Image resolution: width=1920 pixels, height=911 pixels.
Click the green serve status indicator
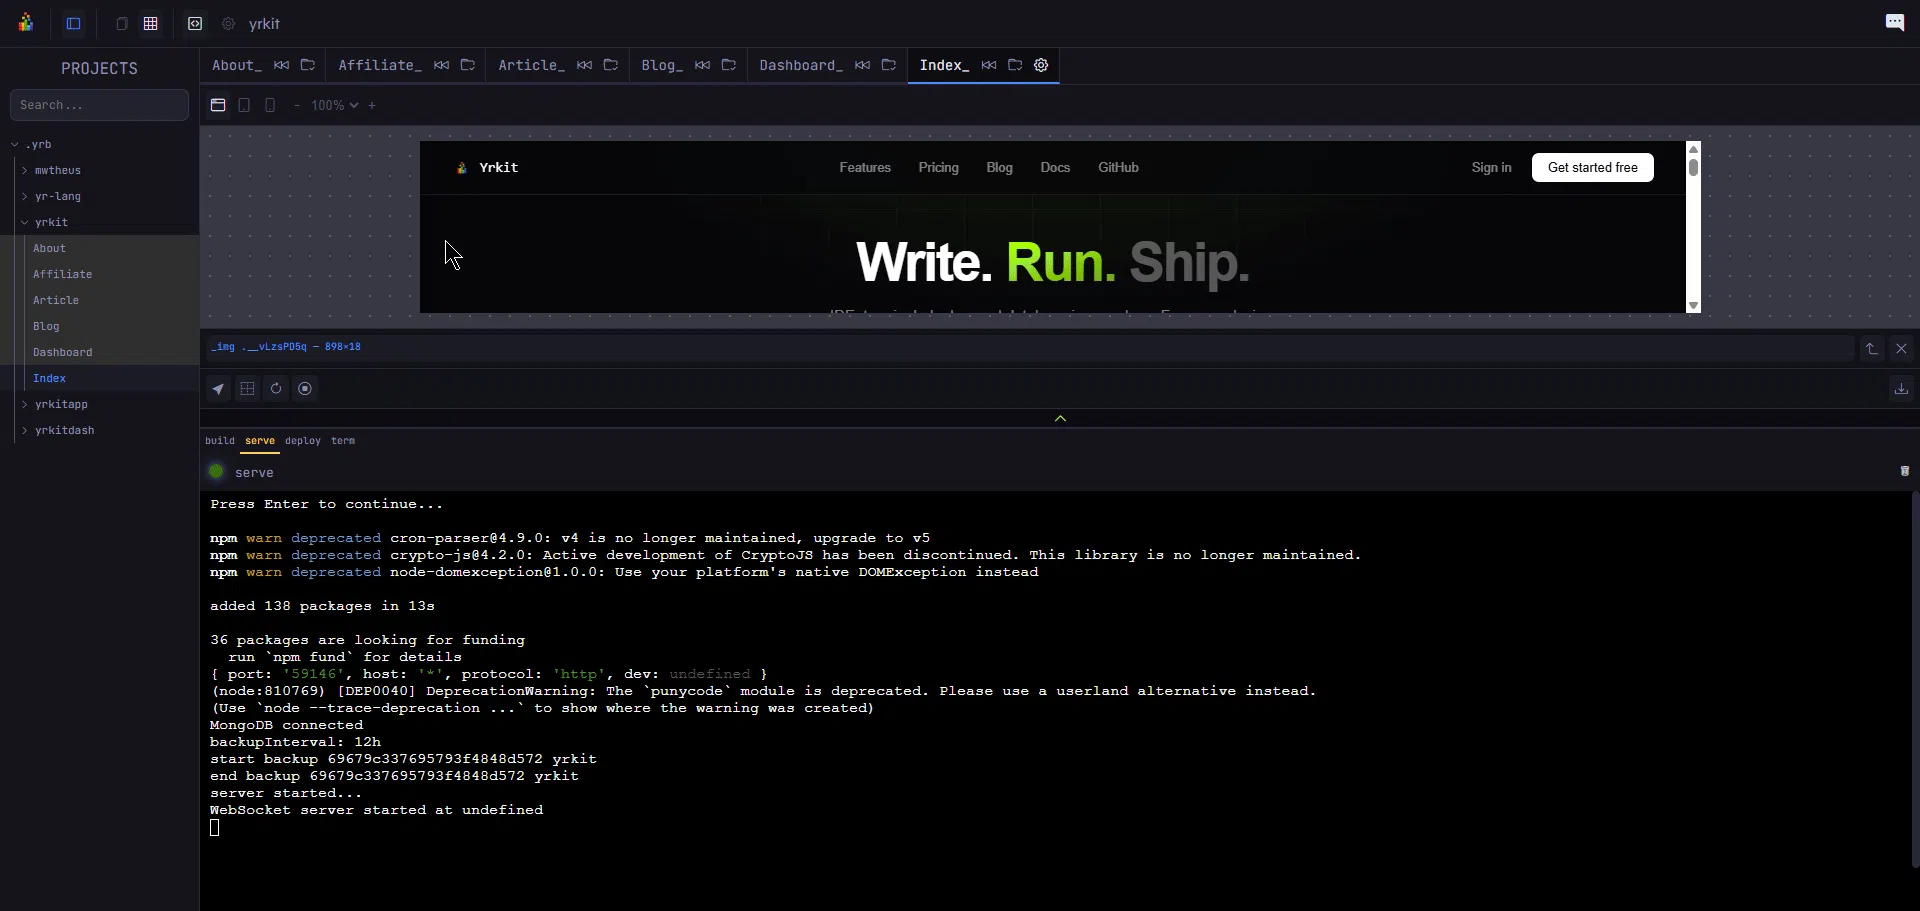click(x=216, y=471)
